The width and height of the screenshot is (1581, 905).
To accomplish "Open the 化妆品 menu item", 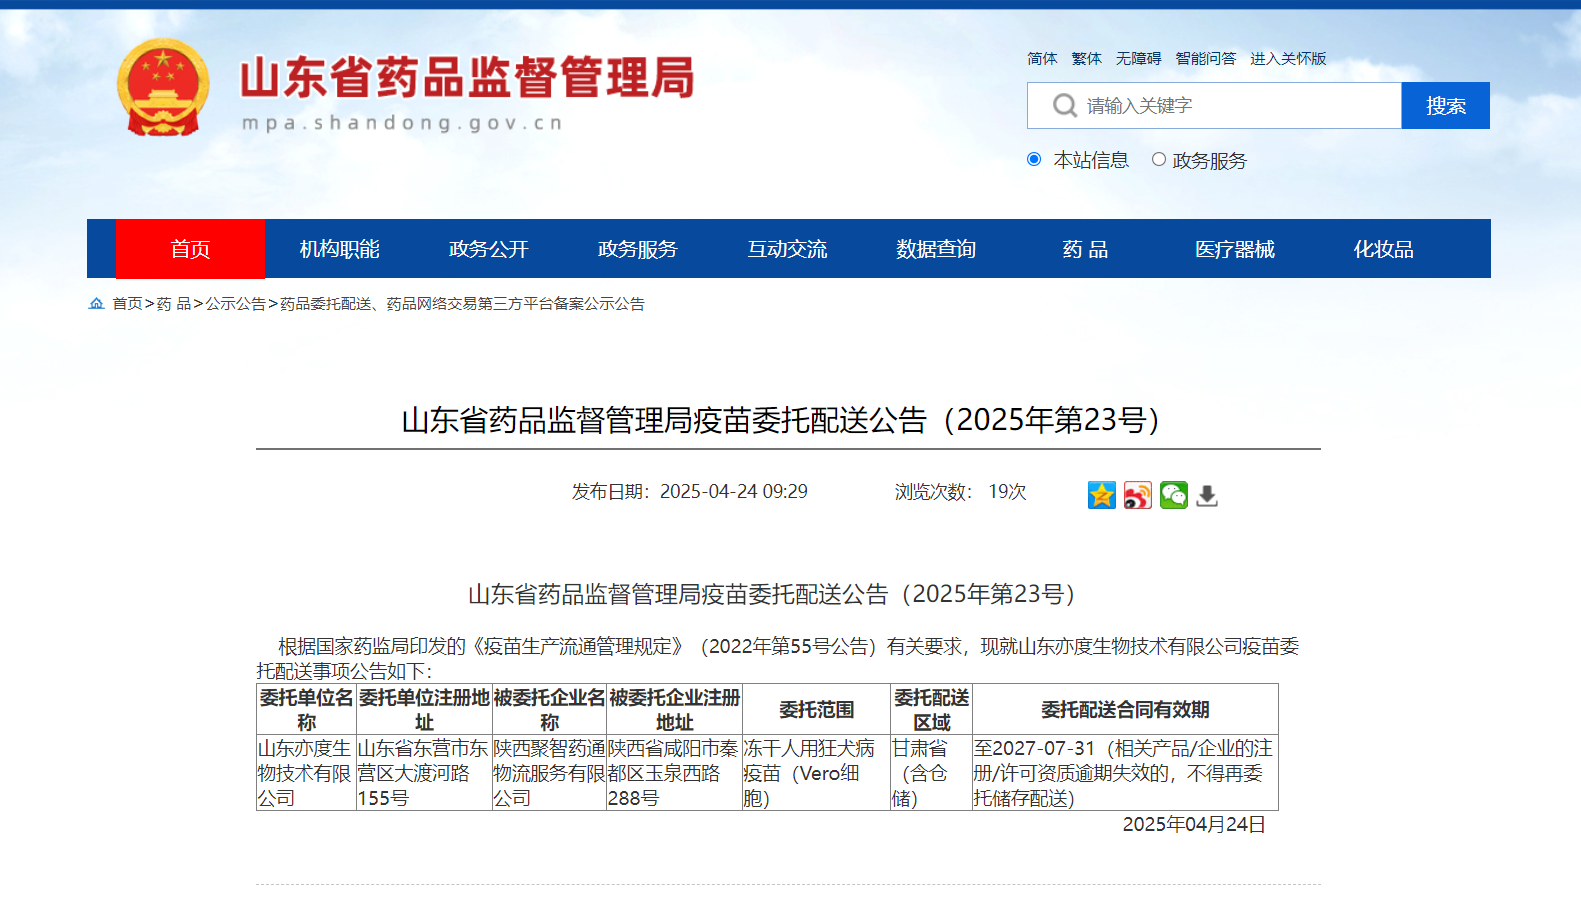I will (1384, 249).
